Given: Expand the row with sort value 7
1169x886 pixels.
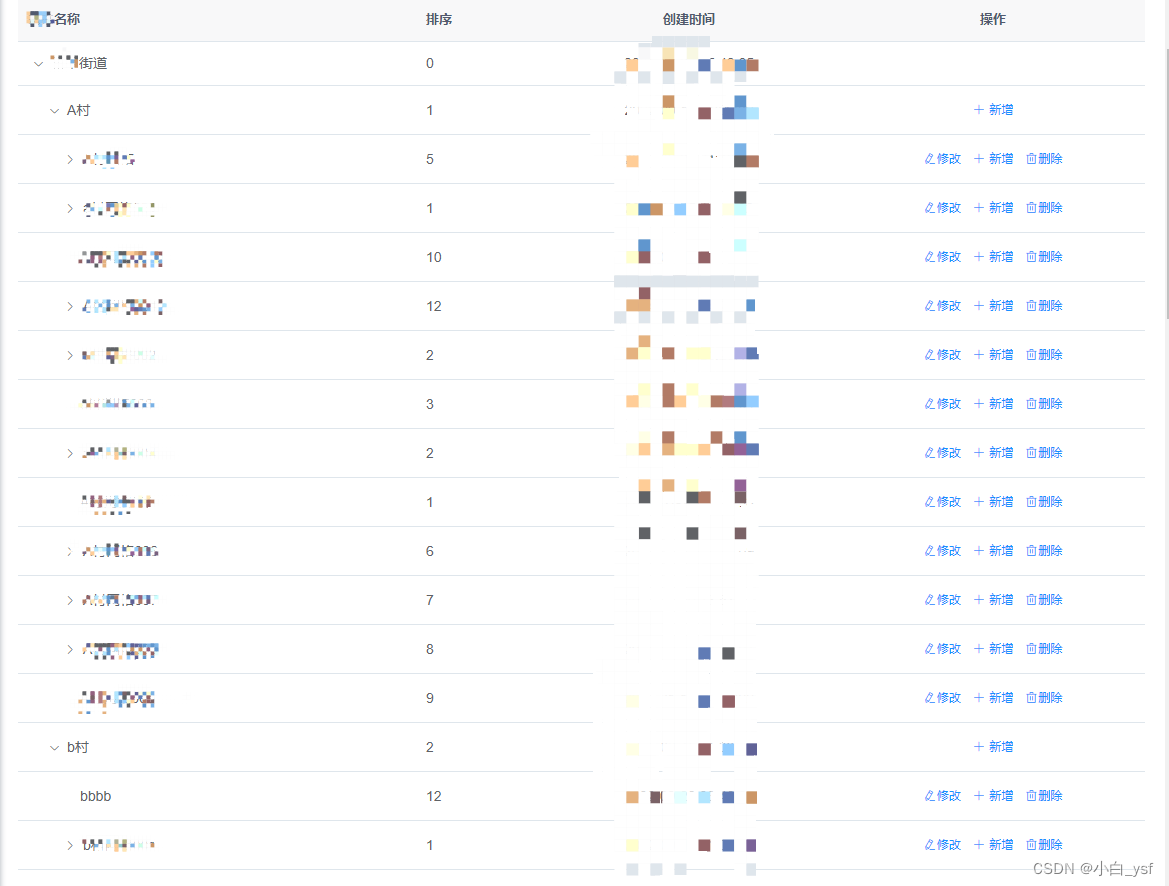Looking at the screenshot, I should [70, 600].
